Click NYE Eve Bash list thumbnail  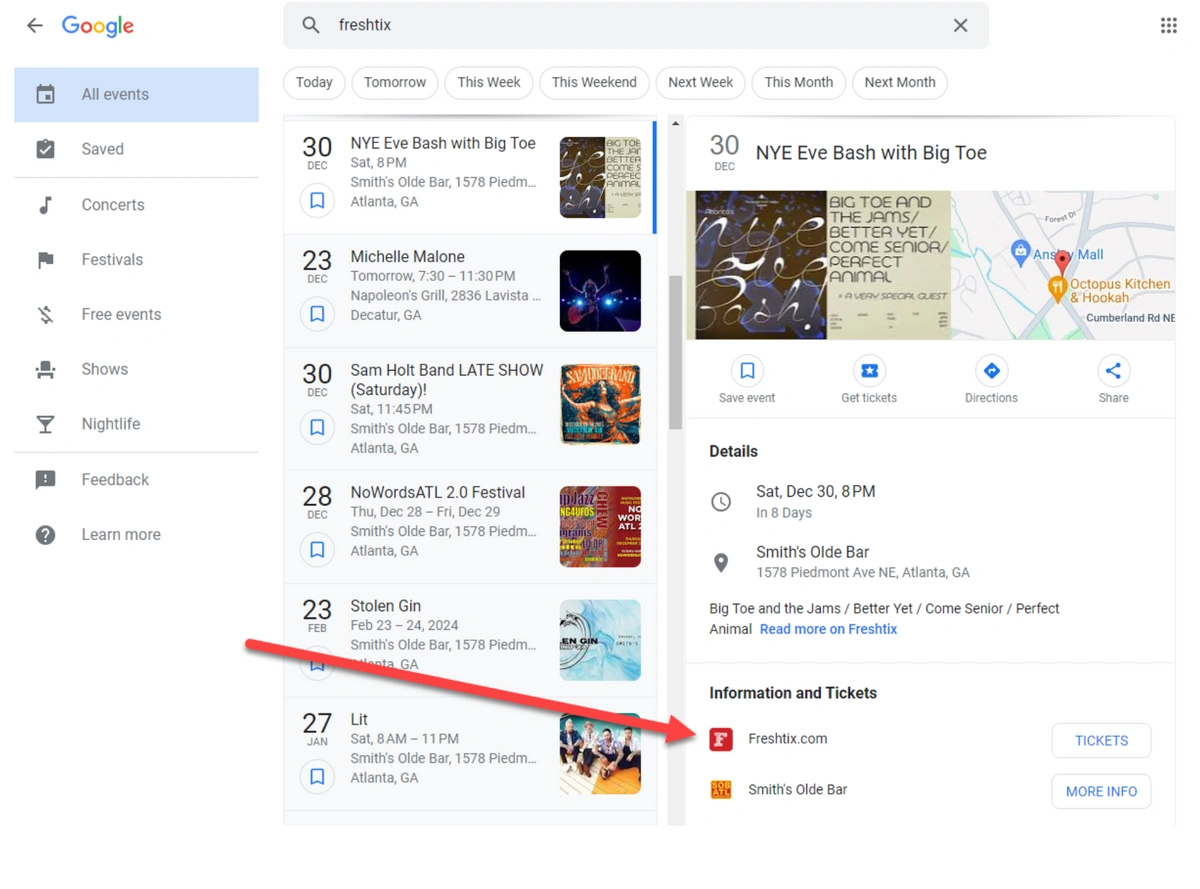[600, 178]
